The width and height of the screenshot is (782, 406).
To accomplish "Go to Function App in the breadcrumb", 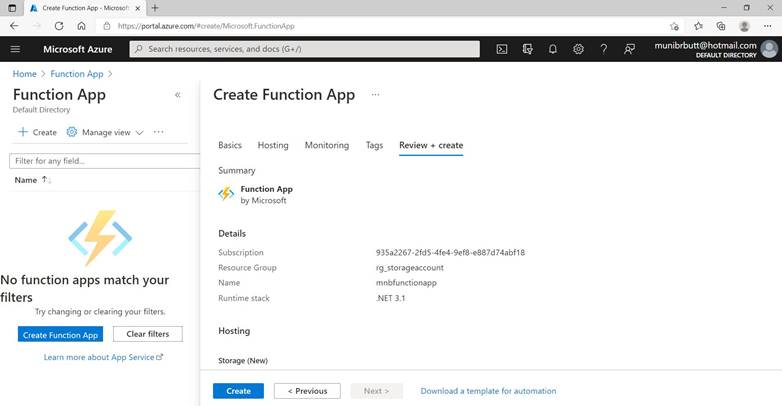I will [x=77, y=74].
